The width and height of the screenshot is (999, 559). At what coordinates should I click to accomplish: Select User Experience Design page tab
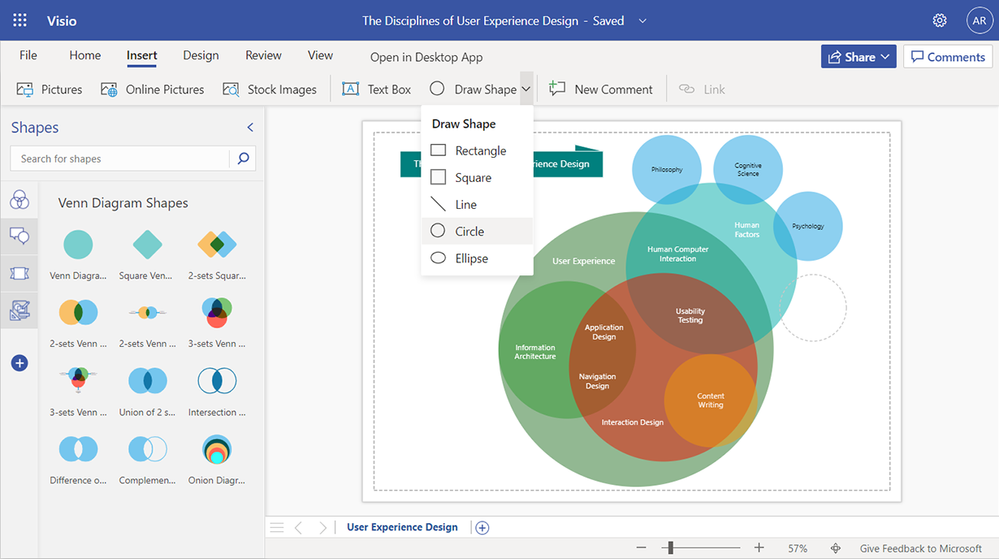[402, 527]
